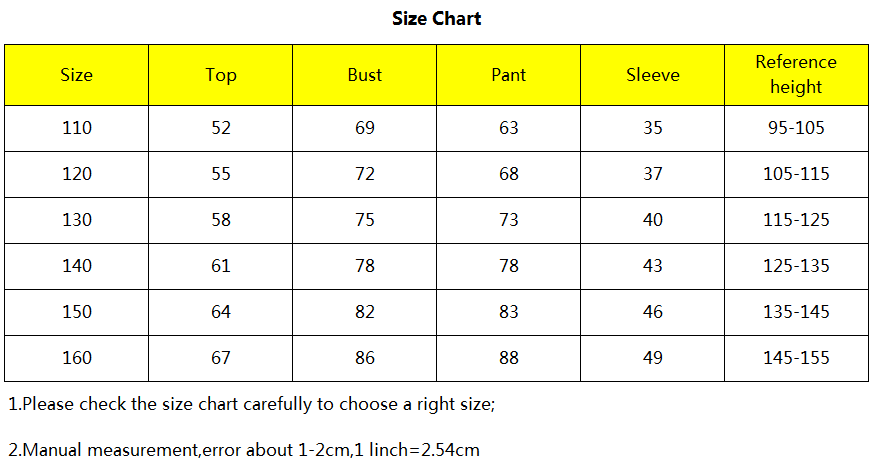Viewport: 875px width, 461px height.
Task: Click the size chart check note text
Action: click(252, 405)
